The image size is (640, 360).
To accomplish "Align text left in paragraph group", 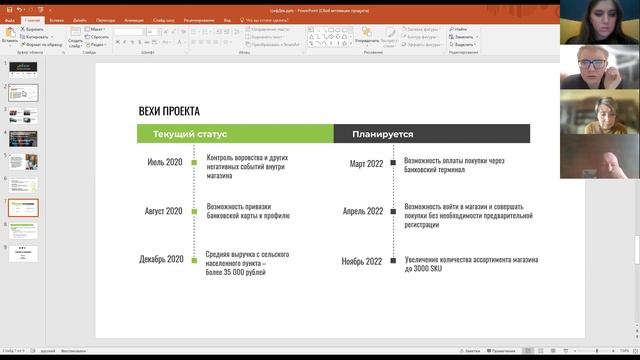I will click(193, 42).
